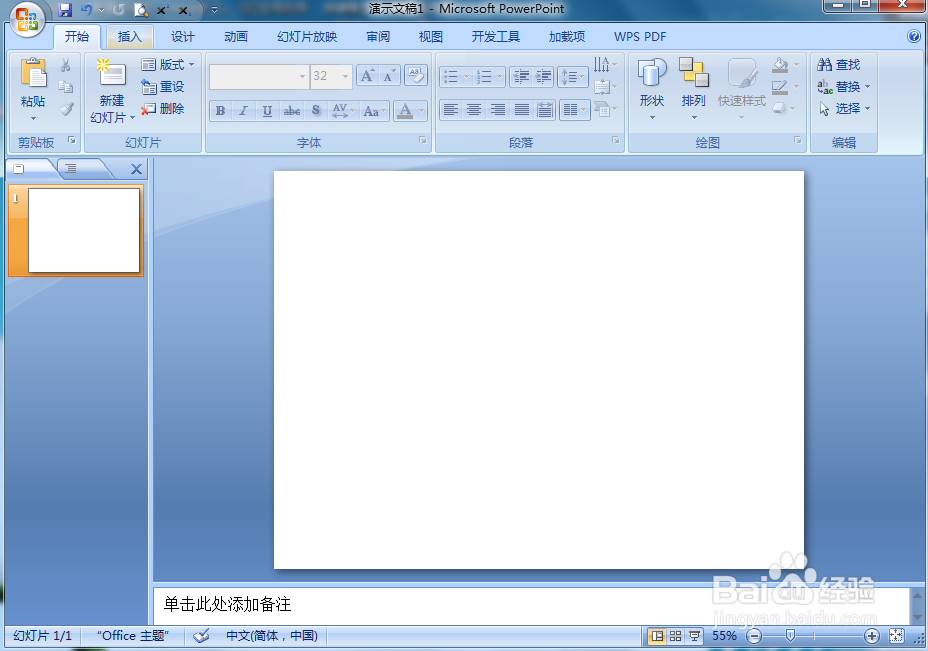This screenshot has width=928, height=651.
Task: Fit slide to current window icon
Action: pyautogui.click(x=897, y=636)
